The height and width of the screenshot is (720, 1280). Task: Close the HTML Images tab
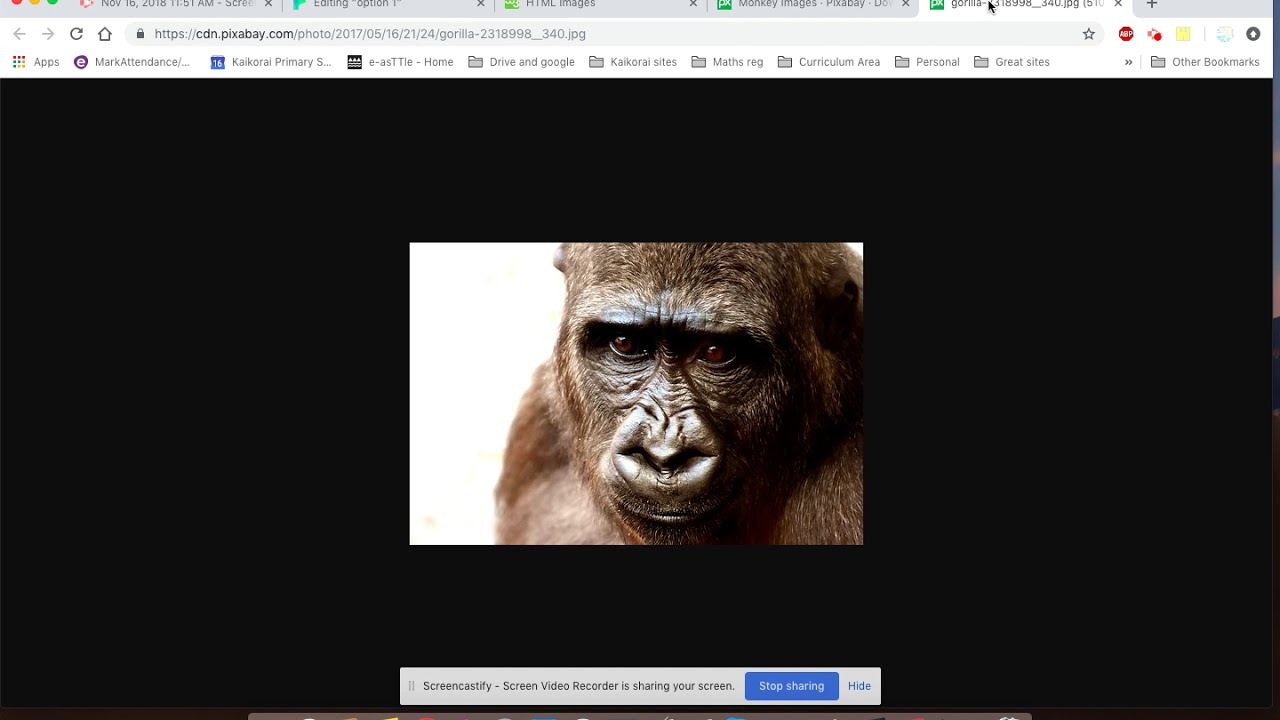pyautogui.click(x=693, y=5)
